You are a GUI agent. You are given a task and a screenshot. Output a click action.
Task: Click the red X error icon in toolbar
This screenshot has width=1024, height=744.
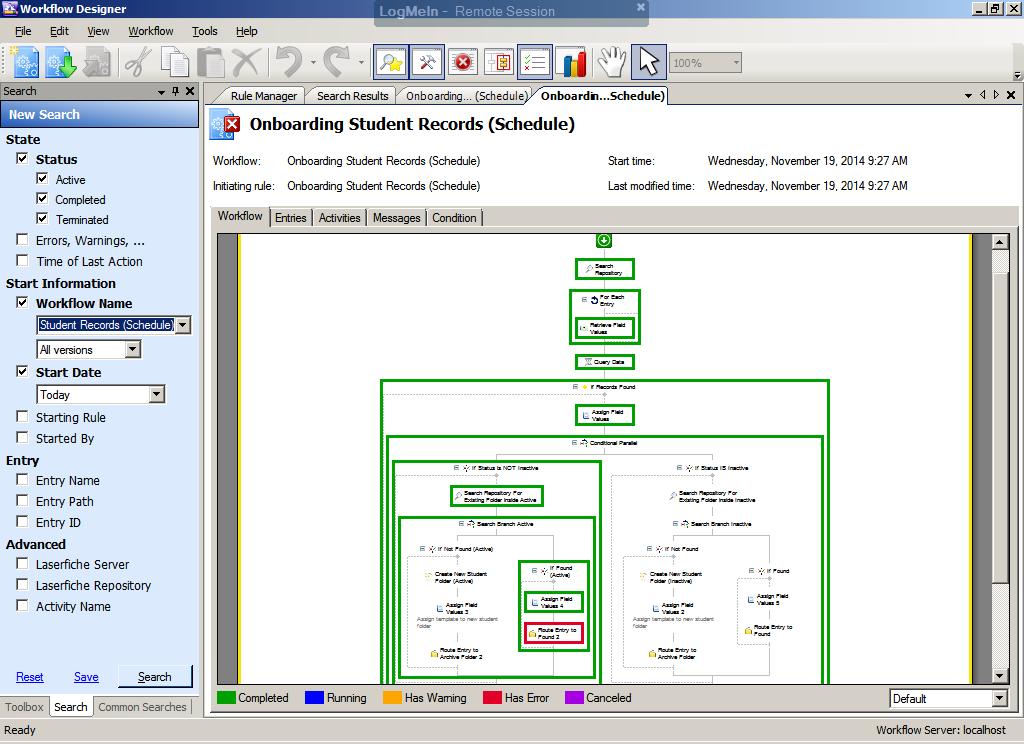coord(463,62)
